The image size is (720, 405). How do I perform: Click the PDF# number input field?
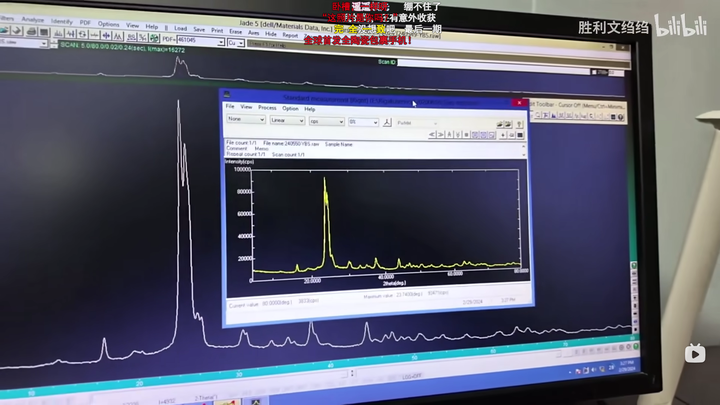[x=200, y=40]
